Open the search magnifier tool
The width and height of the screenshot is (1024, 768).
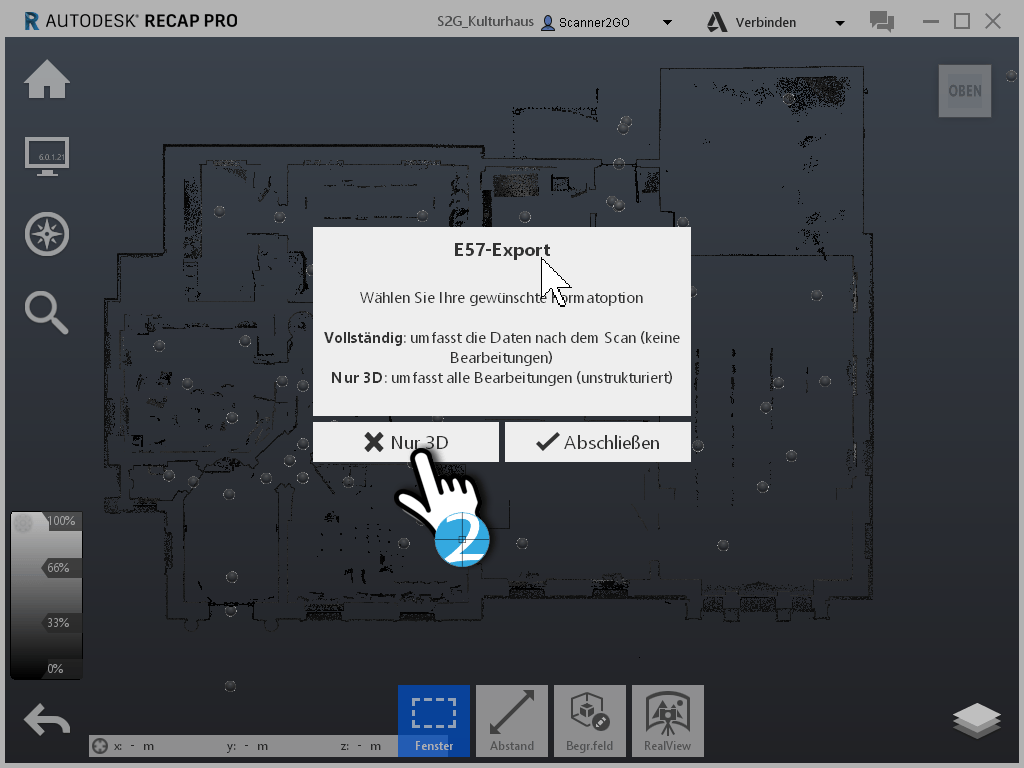pyautogui.click(x=47, y=313)
